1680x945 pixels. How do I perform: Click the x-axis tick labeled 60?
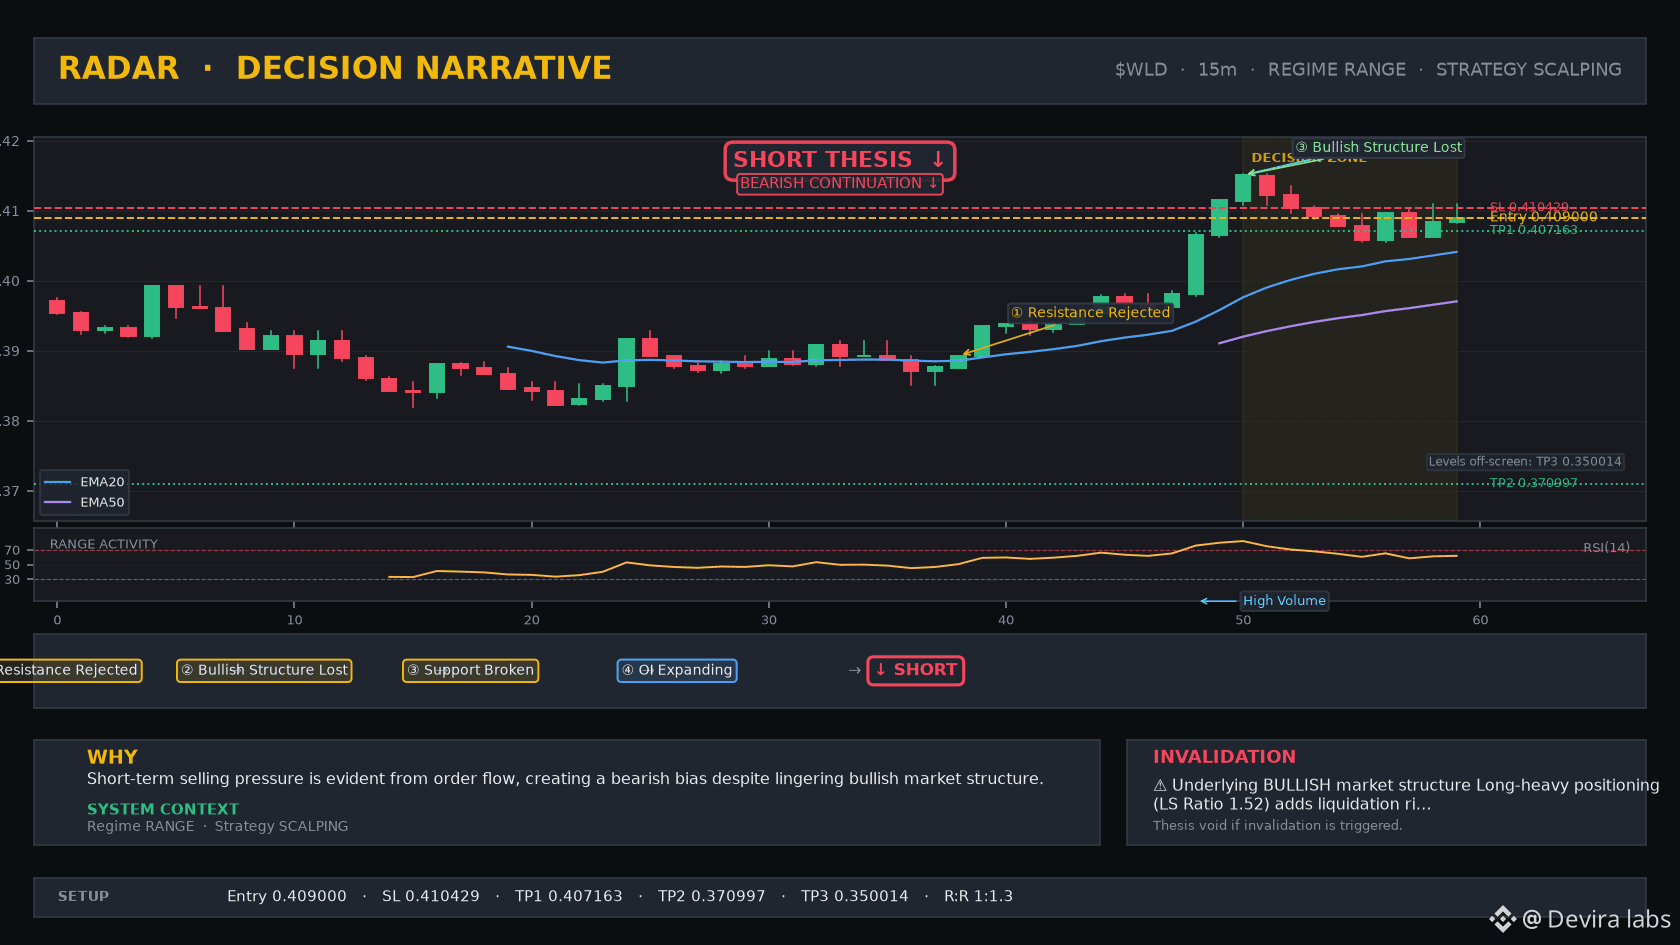tap(1480, 620)
